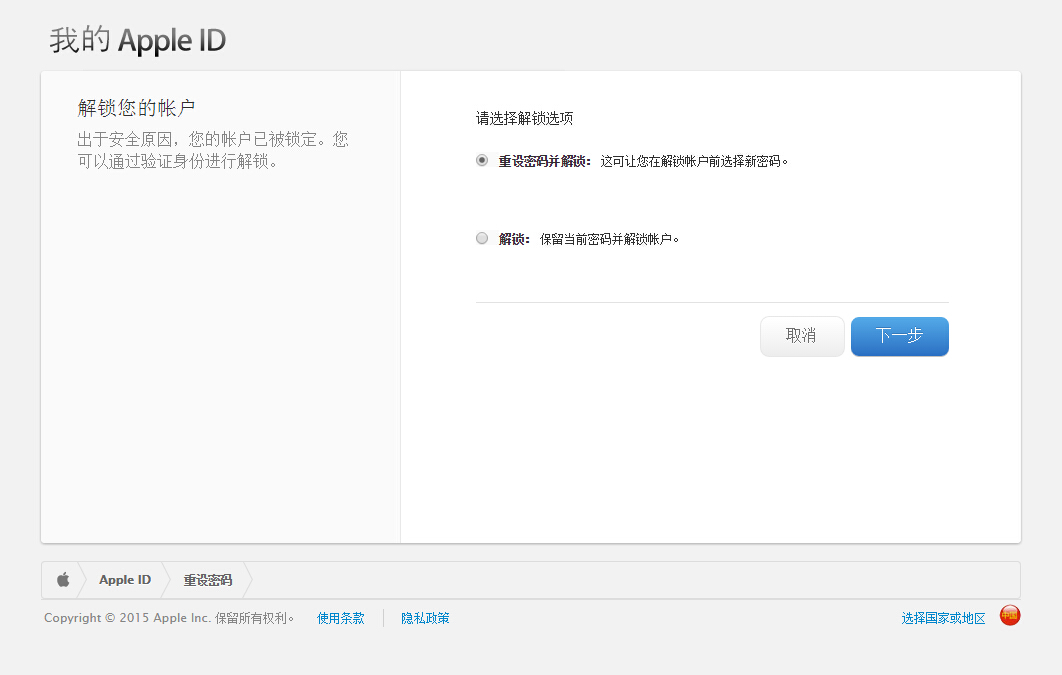Select the 重设密码并解锁 radio option

pos(482,160)
